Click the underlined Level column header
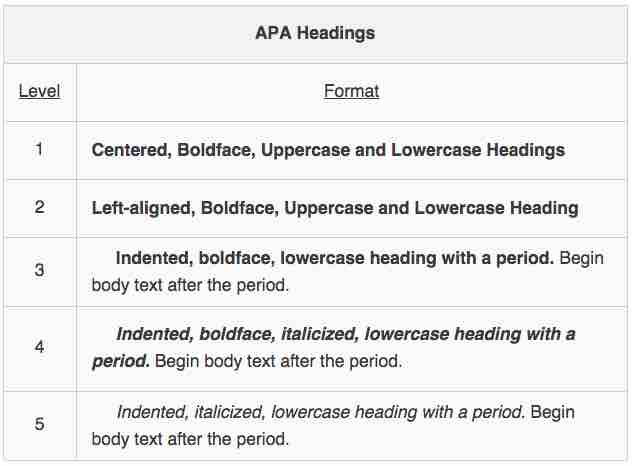This screenshot has height=466, width=632. pos(39,91)
